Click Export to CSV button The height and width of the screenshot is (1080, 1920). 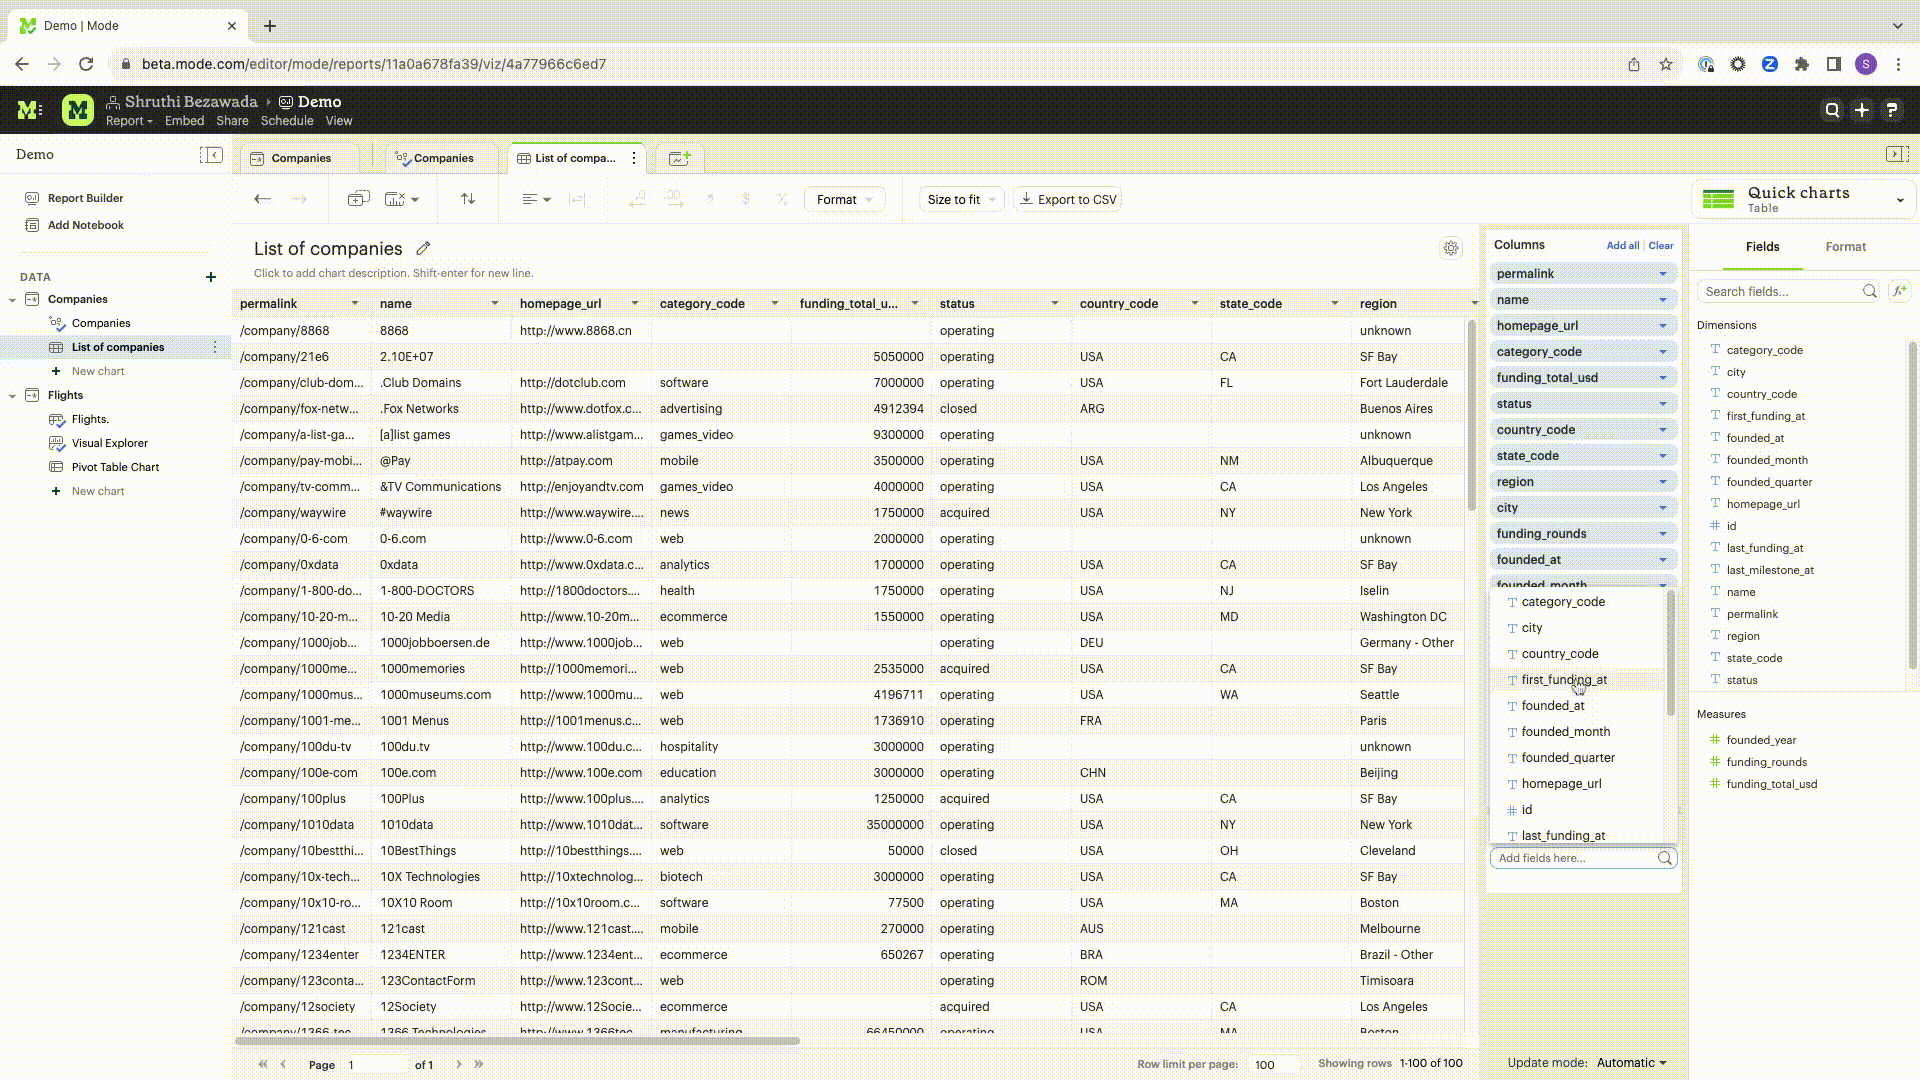click(1067, 199)
